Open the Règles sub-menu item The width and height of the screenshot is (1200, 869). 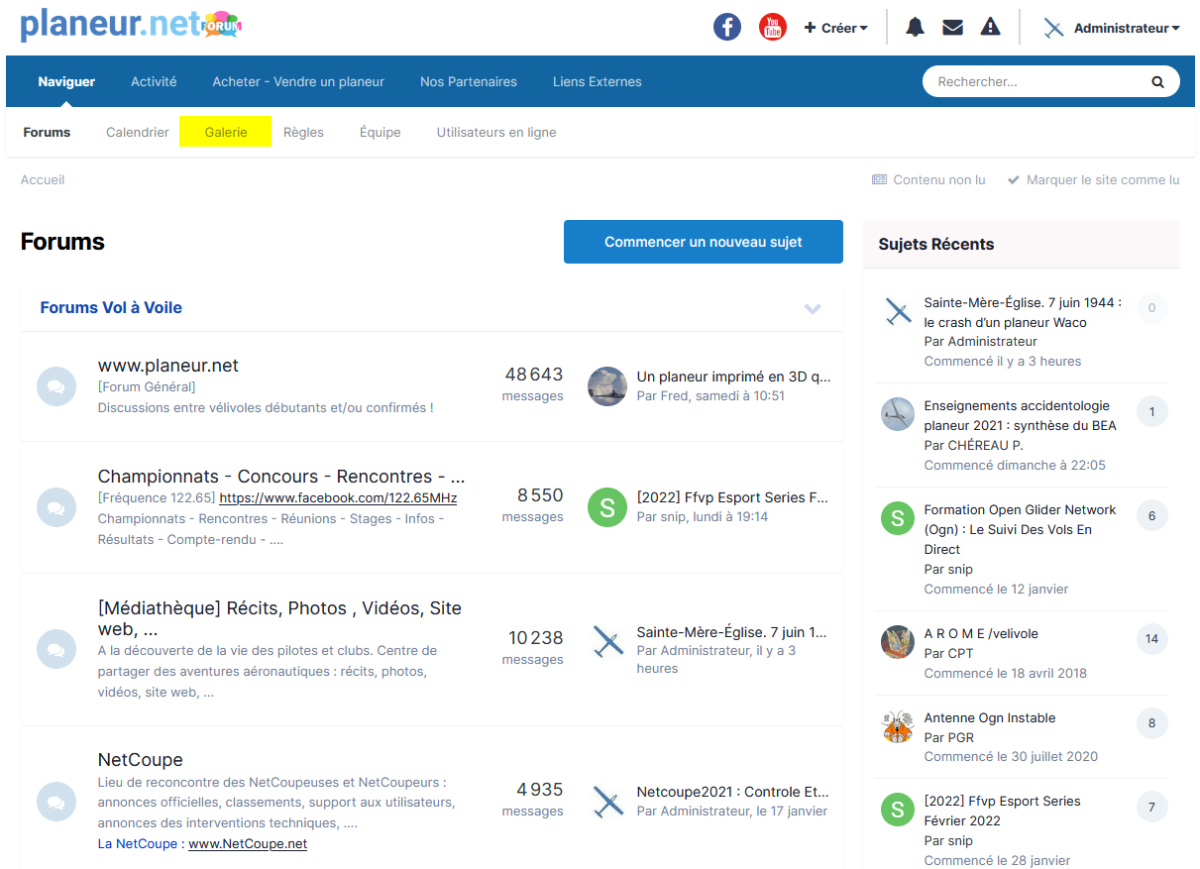click(303, 132)
